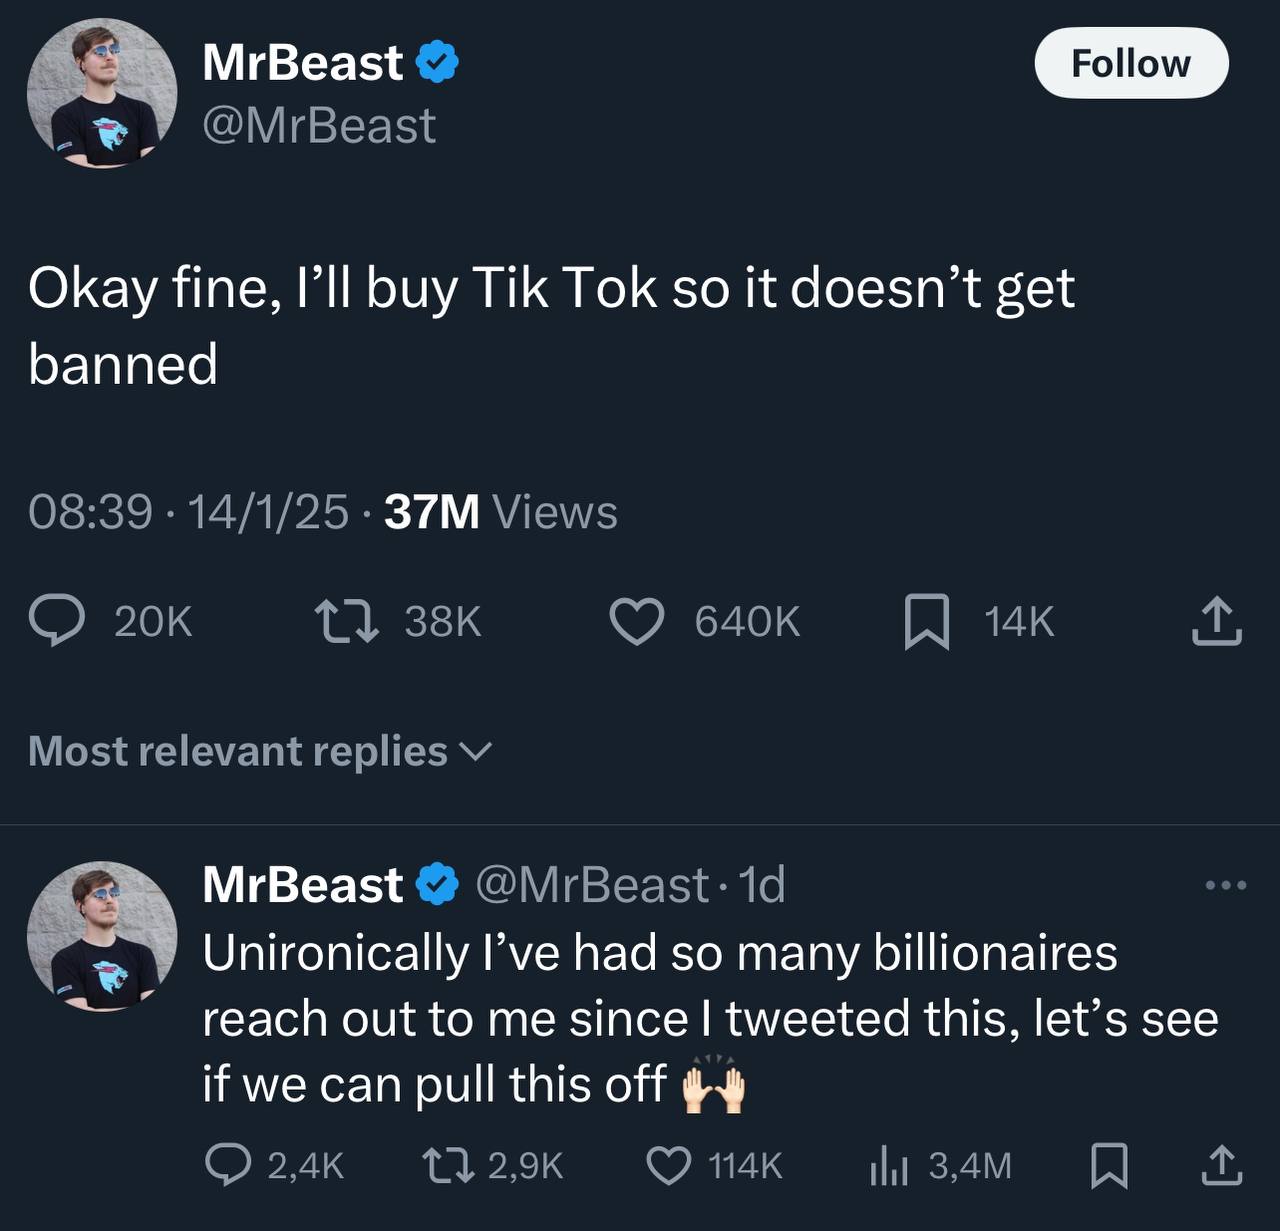
Task: Bookmark the billionaires reply tweet
Action: tap(1108, 1165)
